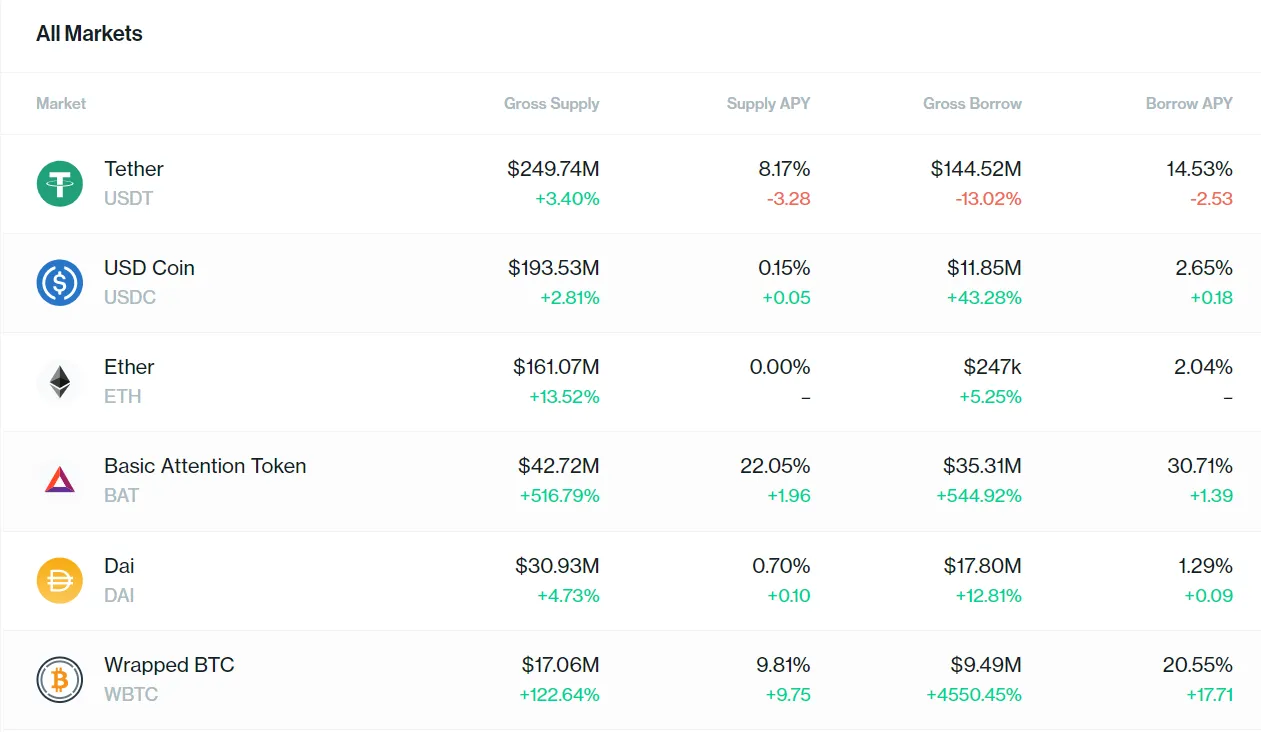Open the Tether market name

[x=134, y=169]
